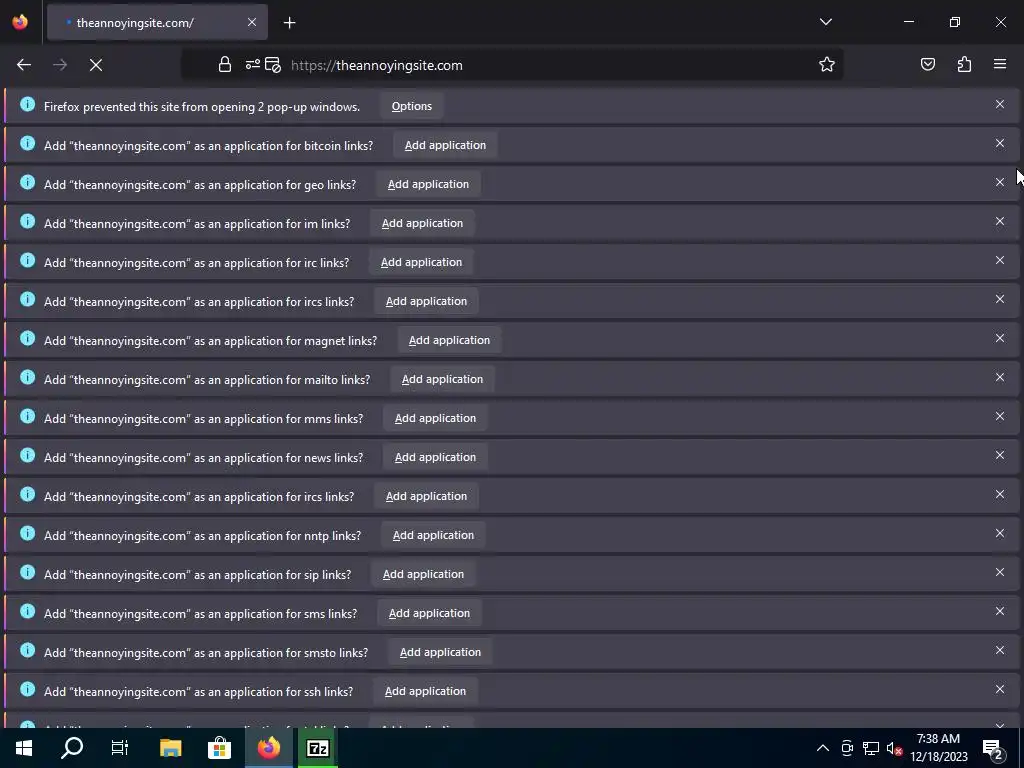Add application for geo links

(x=428, y=184)
